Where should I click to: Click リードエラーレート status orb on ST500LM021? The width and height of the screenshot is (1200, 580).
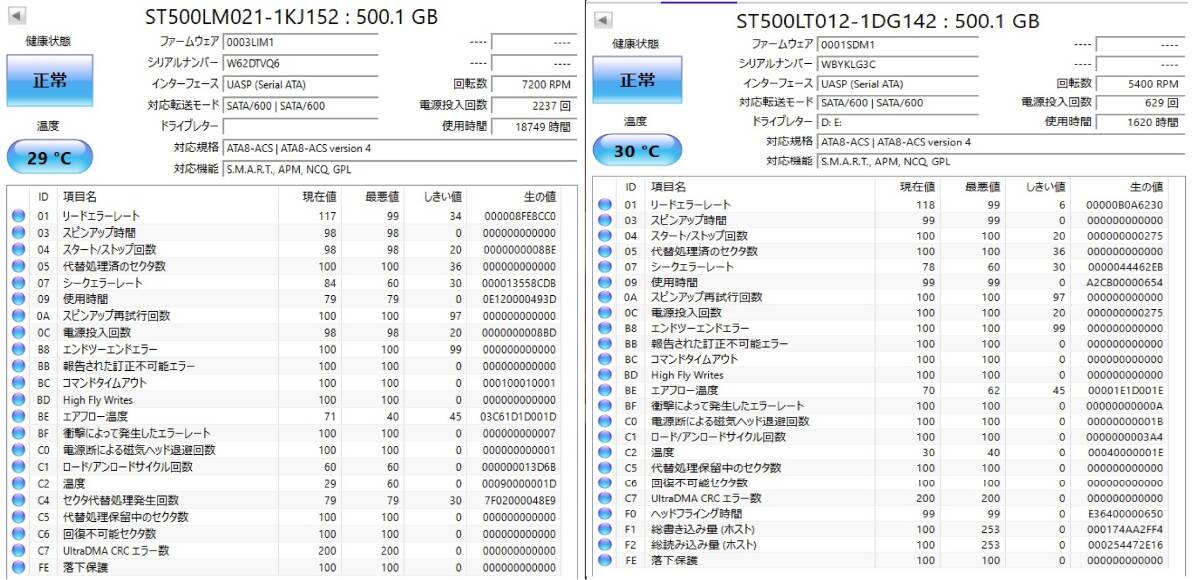pos(18,216)
